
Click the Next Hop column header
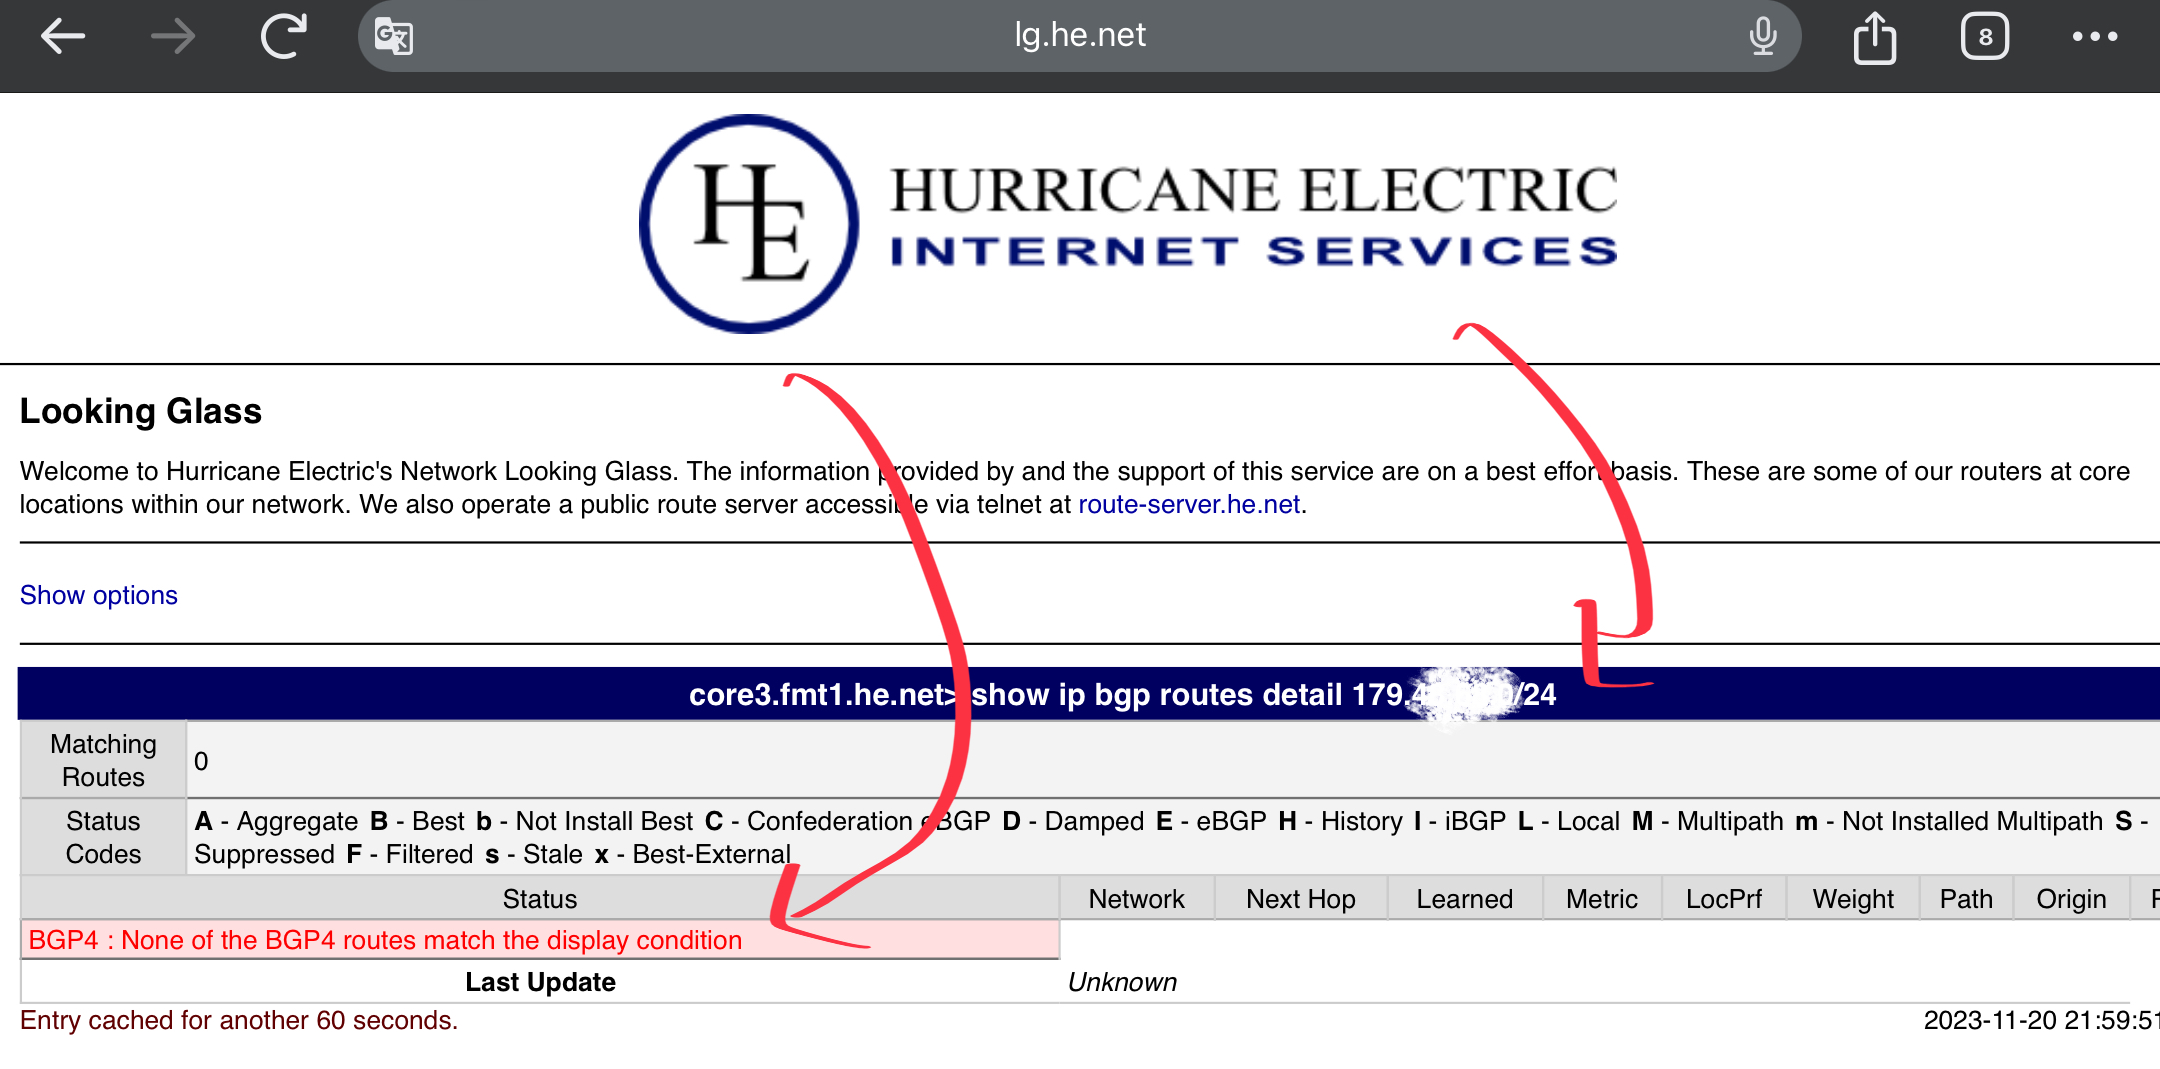[1301, 899]
